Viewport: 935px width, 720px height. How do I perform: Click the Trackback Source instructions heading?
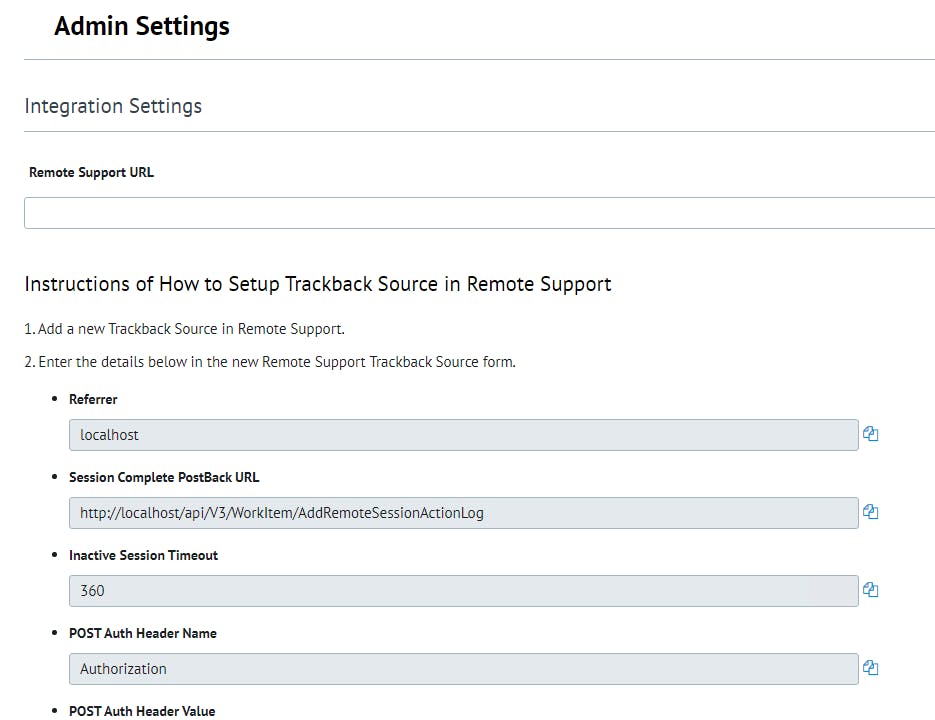[318, 284]
